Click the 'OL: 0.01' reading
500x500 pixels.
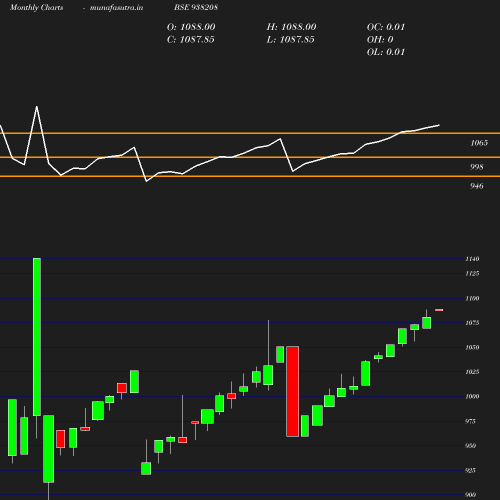[x=386, y=52]
